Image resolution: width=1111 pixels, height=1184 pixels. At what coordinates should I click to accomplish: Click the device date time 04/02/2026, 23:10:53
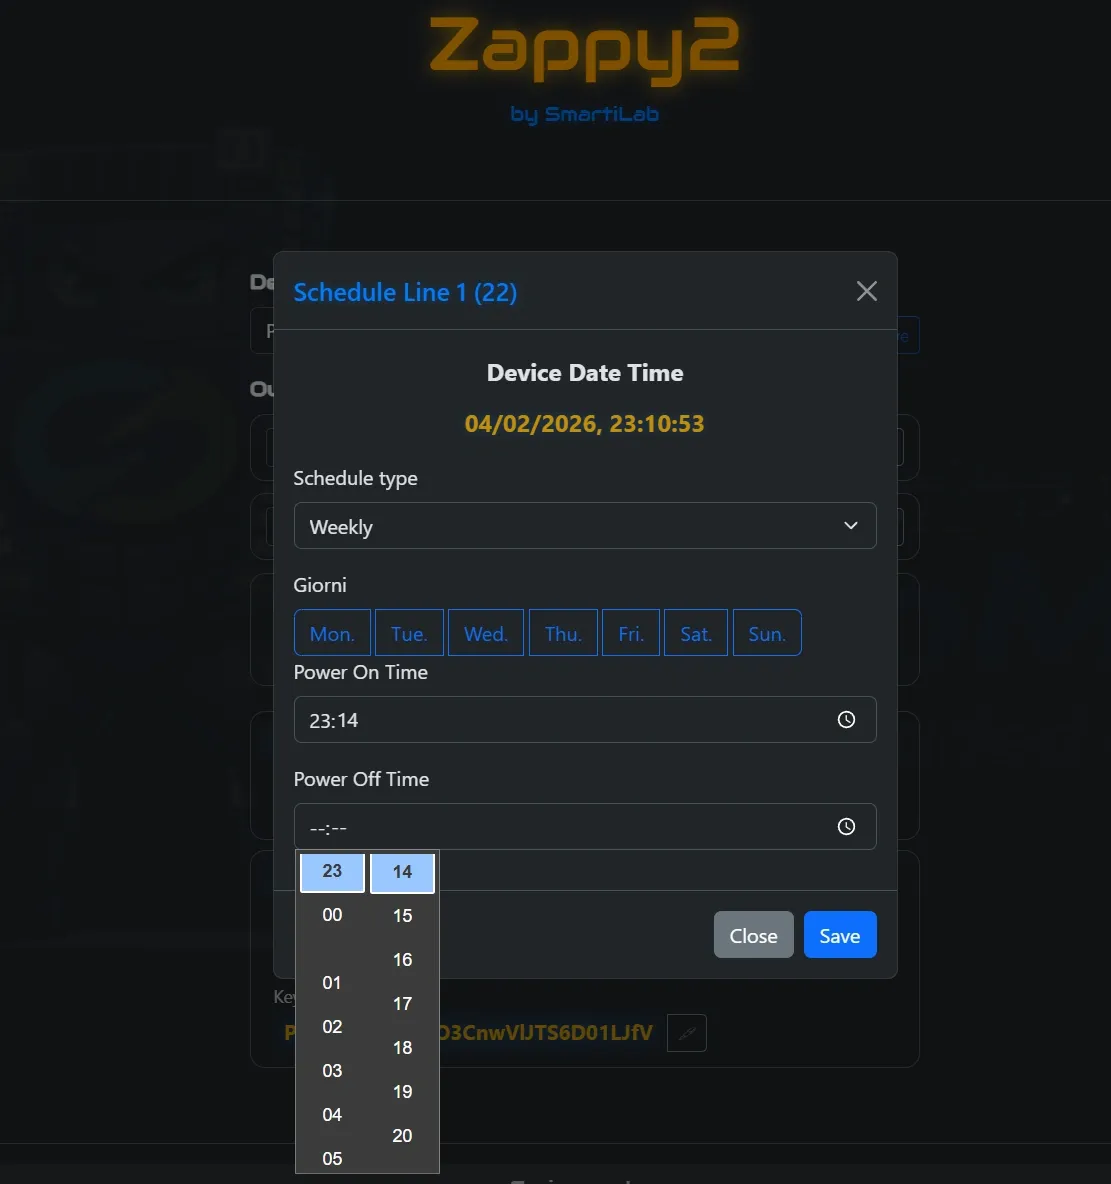point(585,424)
